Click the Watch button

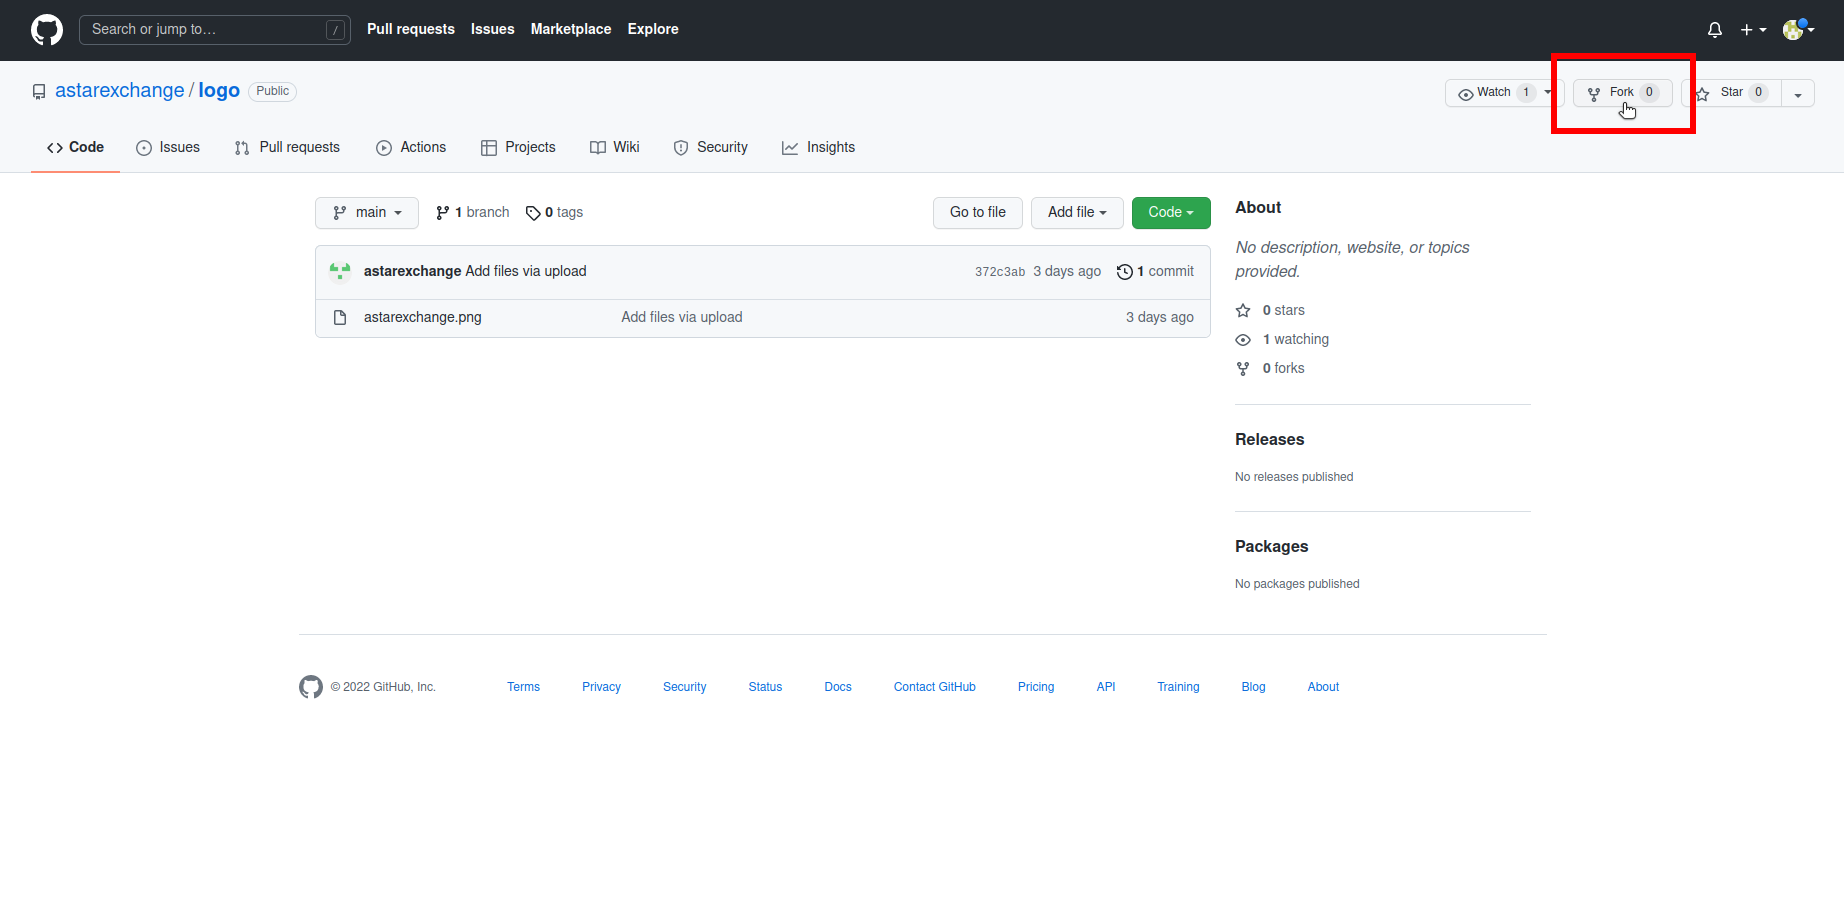tap(1494, 93)
